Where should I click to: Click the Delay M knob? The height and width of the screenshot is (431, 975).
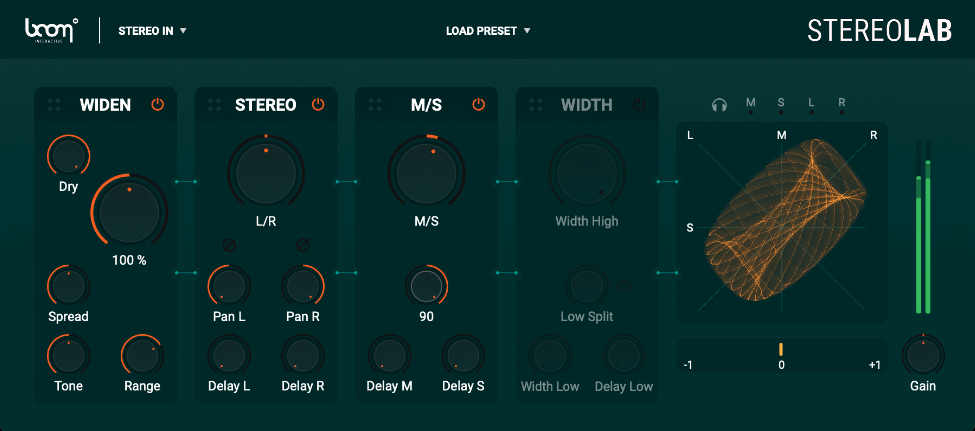tap(389, 356)
